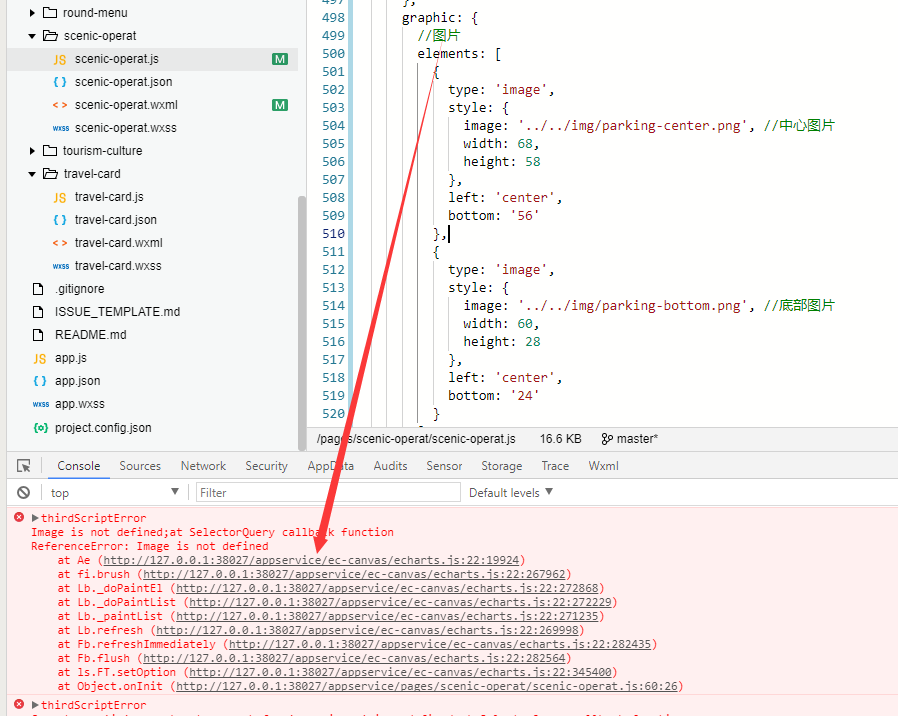Open the Lb._doPaintEl echarts.js:22:272868 link
This screenshot has width=898, height=716.
[387, 588]
